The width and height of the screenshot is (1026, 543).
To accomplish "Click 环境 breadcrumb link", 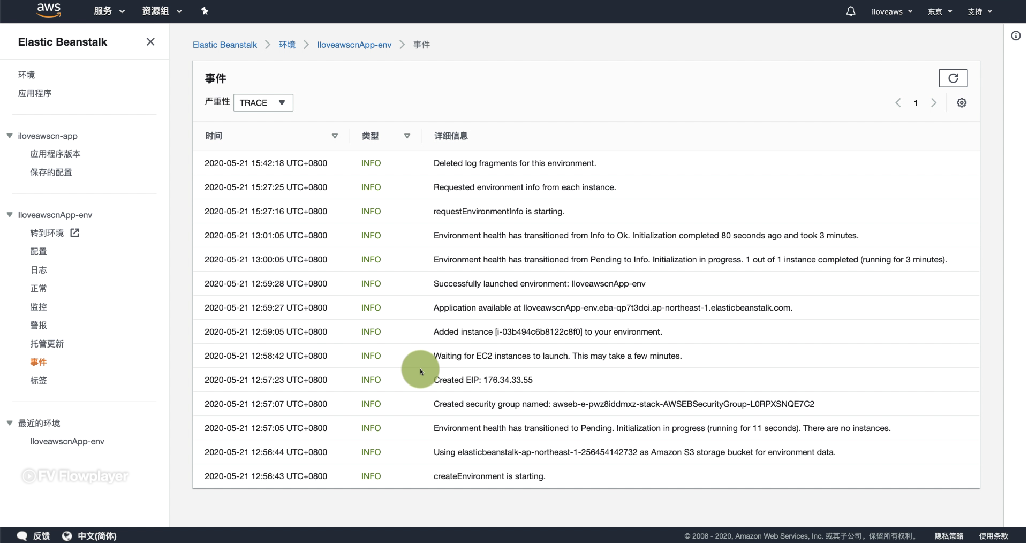I will pos(287,44).
